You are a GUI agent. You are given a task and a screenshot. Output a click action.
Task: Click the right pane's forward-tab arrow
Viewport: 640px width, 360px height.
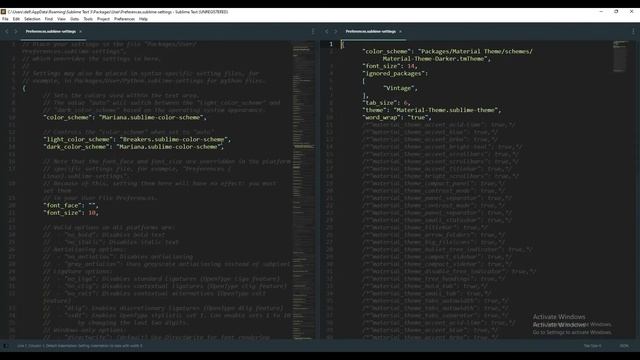(x=336, y=31)
